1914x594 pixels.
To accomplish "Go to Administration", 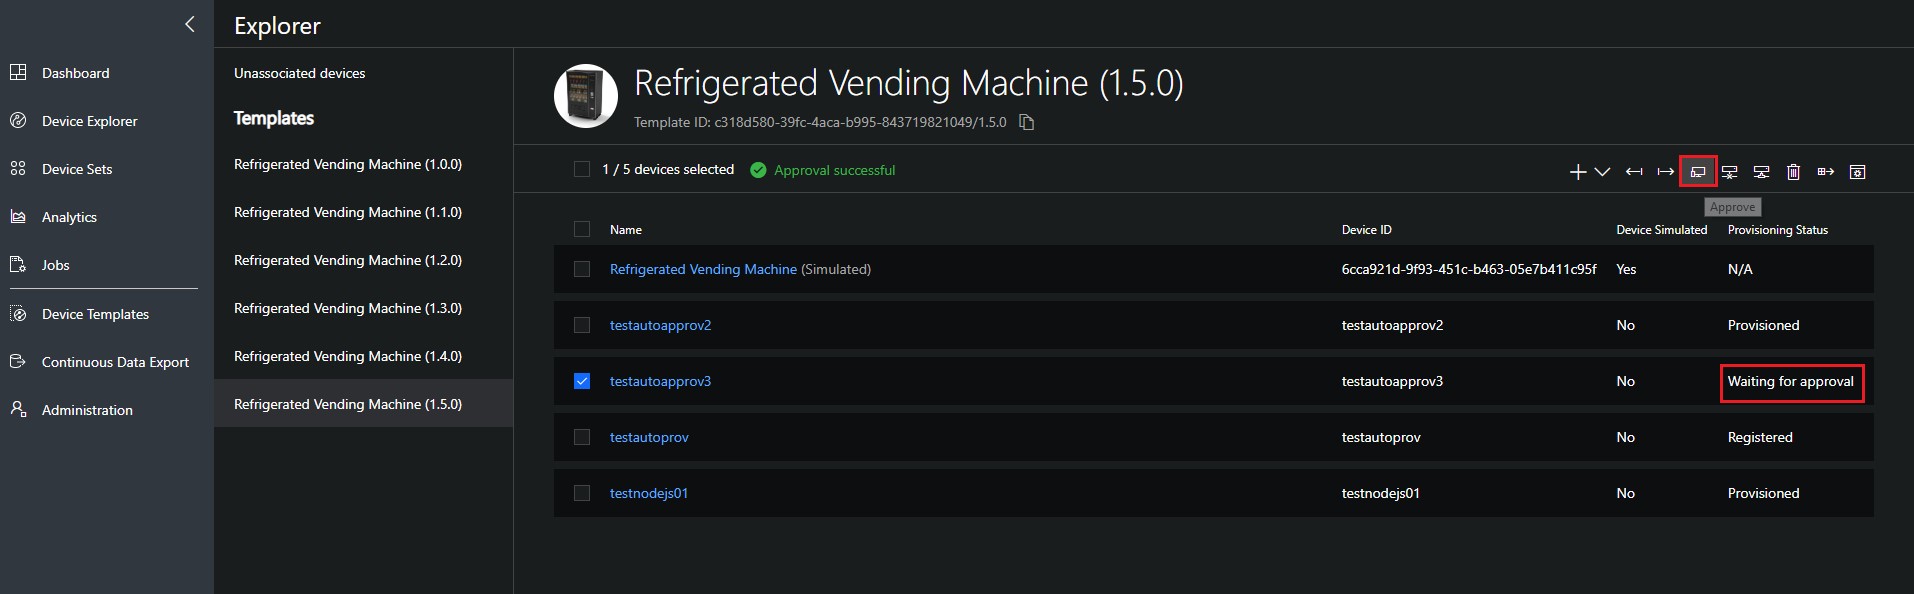I will (87, 410).
